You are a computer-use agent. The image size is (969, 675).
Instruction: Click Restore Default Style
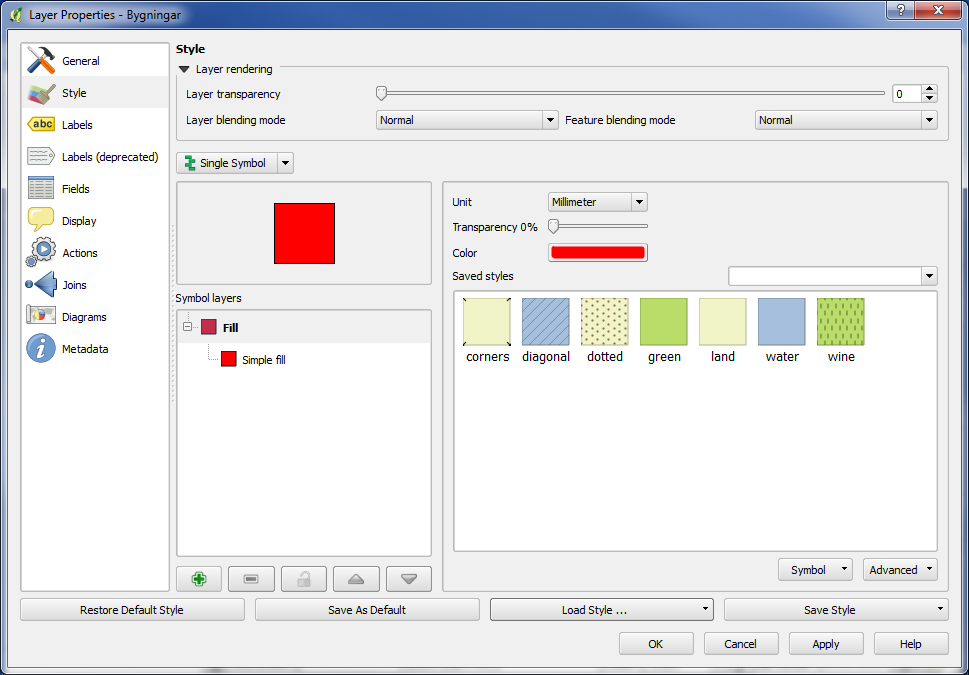[132, 609]
